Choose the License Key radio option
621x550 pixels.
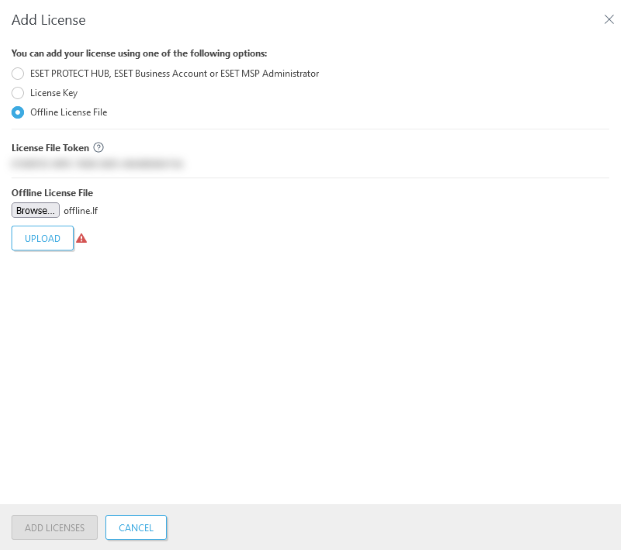coord(17,93)
